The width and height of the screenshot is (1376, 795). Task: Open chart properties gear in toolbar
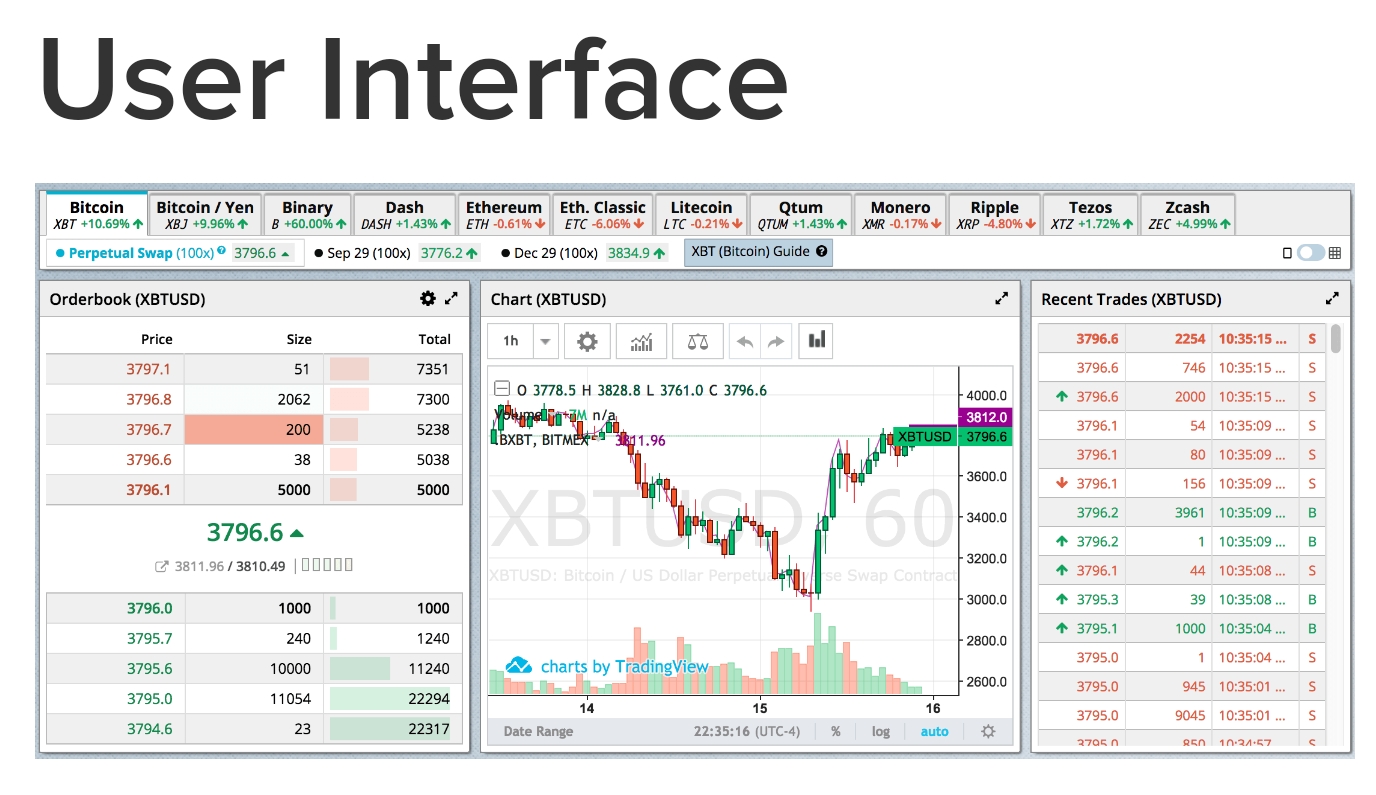pyautogui.click(x=587, y=341)
